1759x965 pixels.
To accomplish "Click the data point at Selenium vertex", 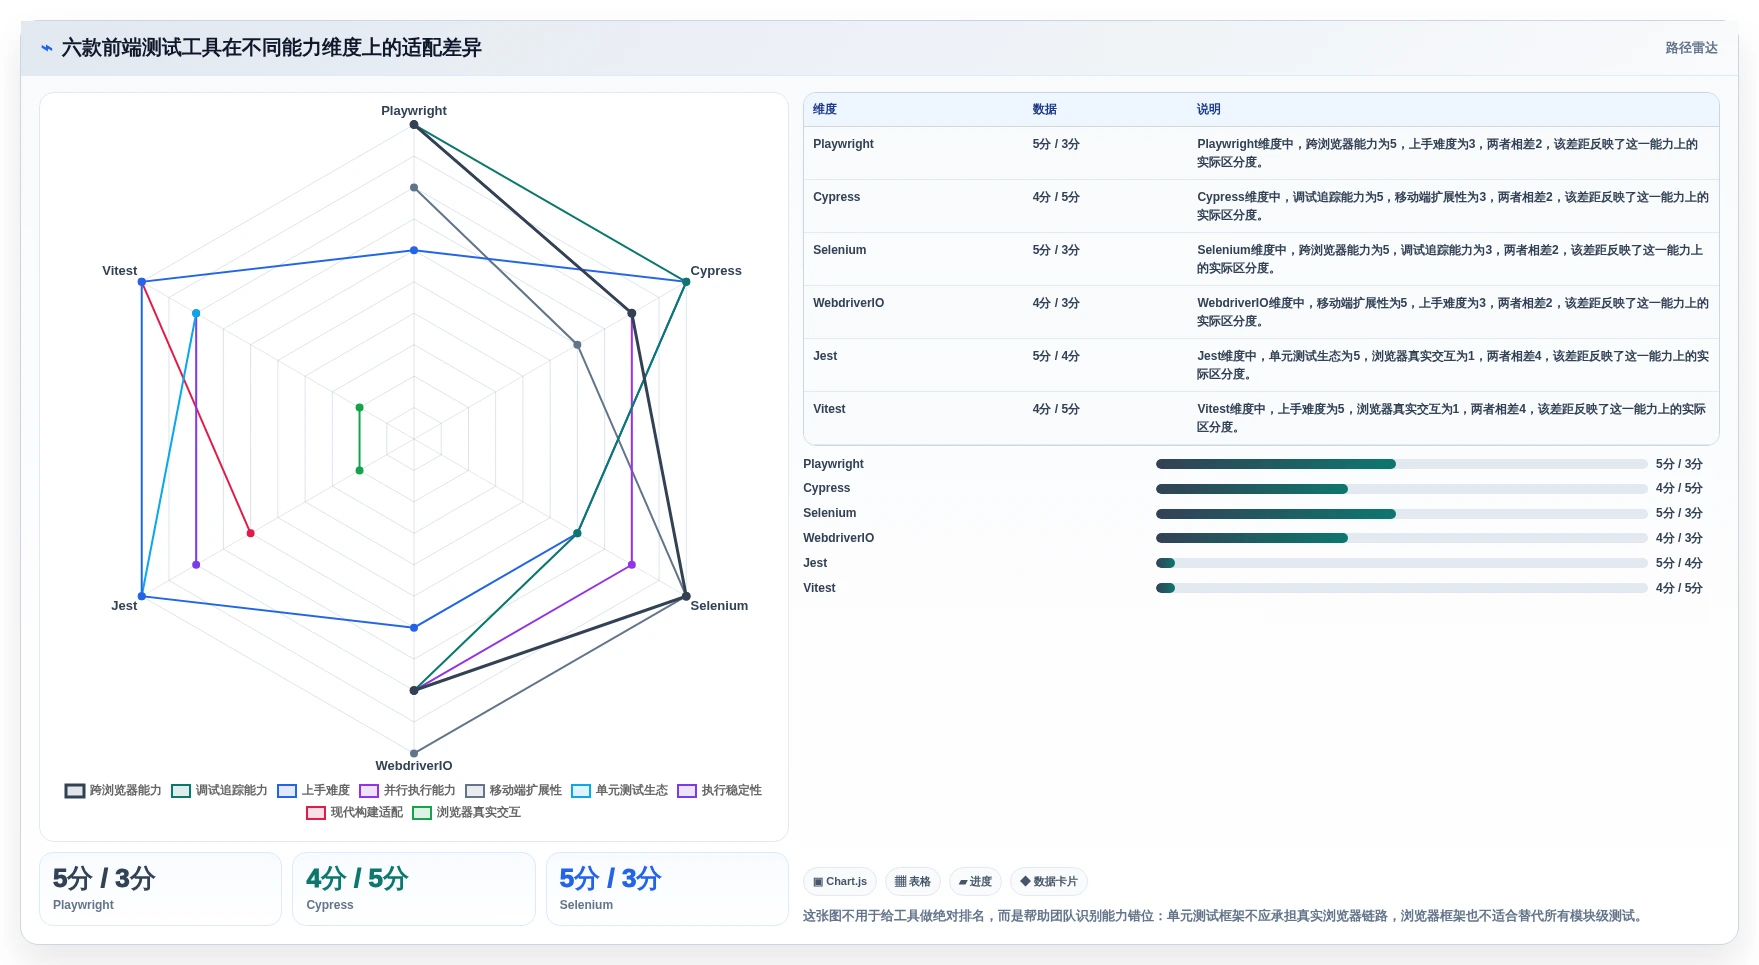I will coord(686,596).
